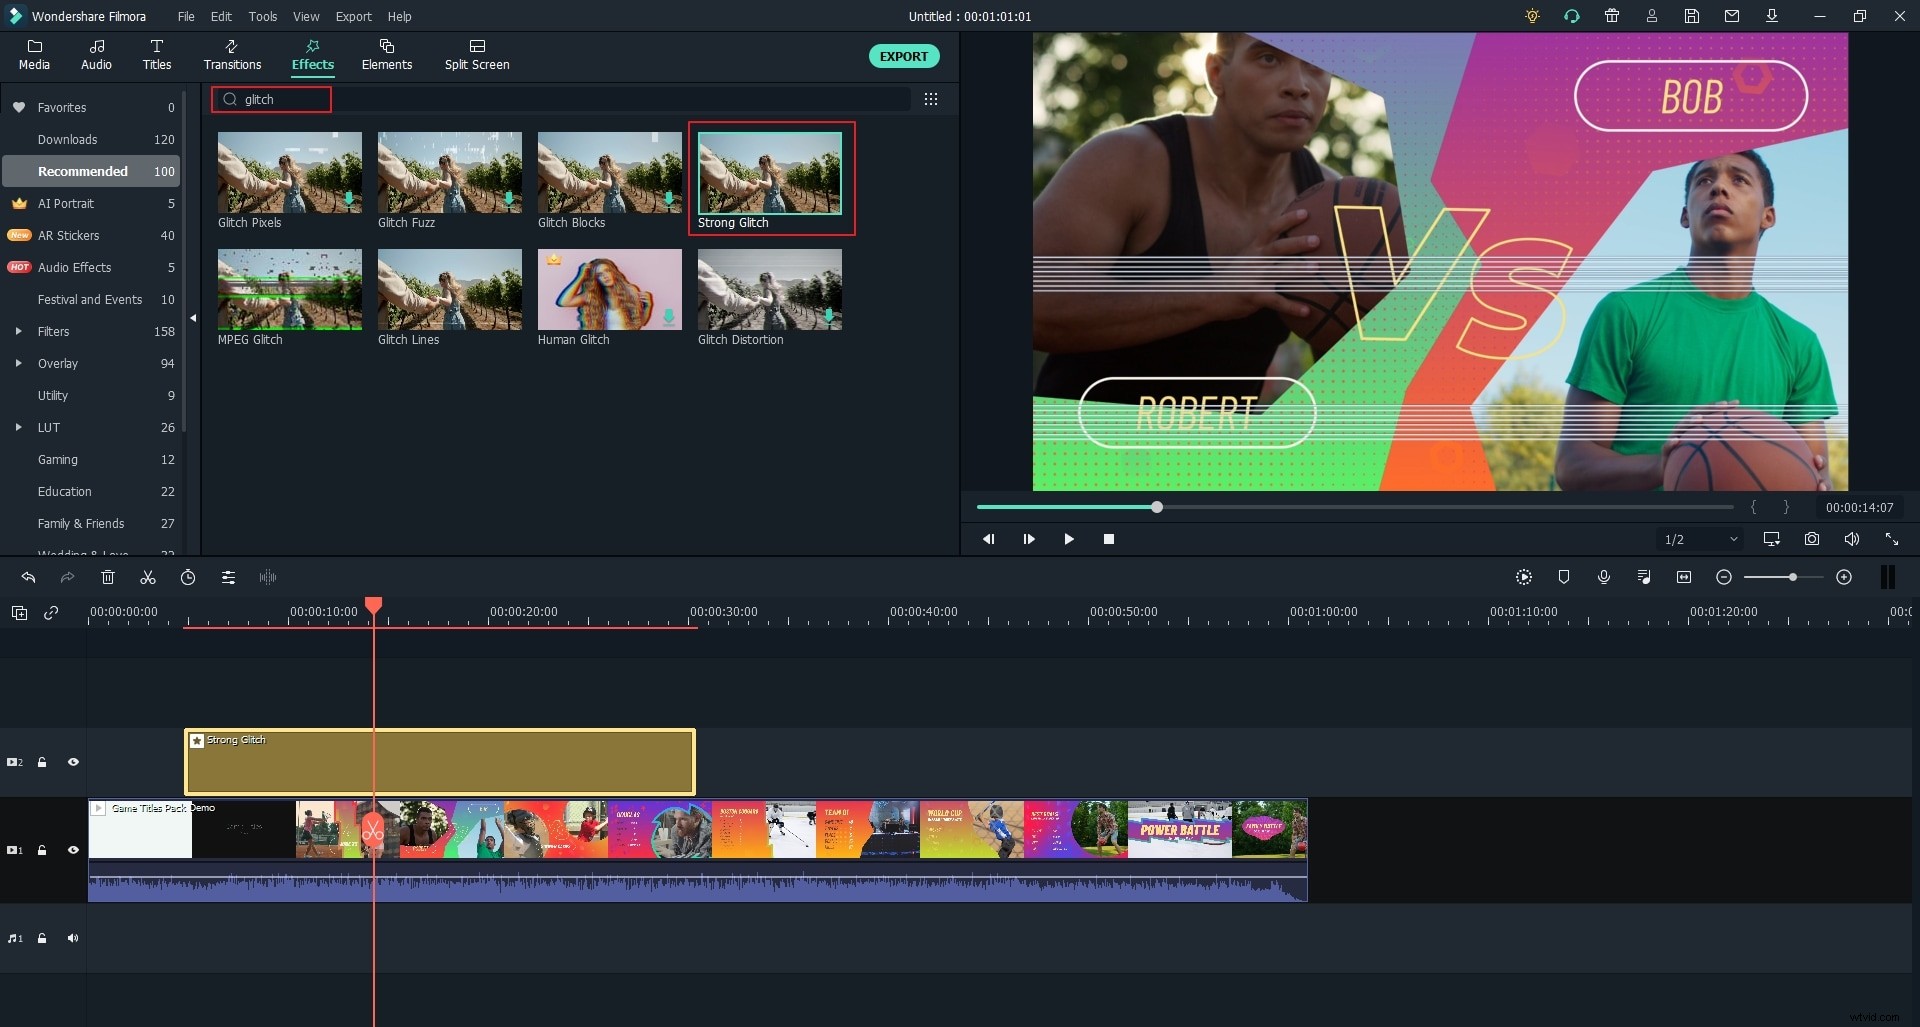Viewport: 1920px width, 1027px height.
Task: Lock the video track with the padlock
Action: click(42, 850)
